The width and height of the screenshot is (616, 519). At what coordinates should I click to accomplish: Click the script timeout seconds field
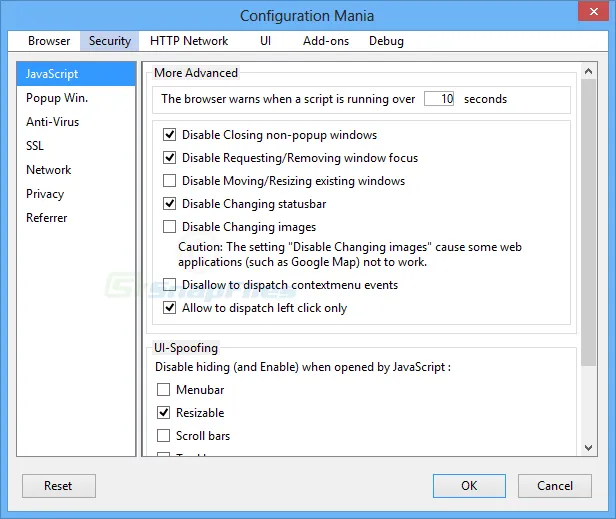[x=439, y=99]
